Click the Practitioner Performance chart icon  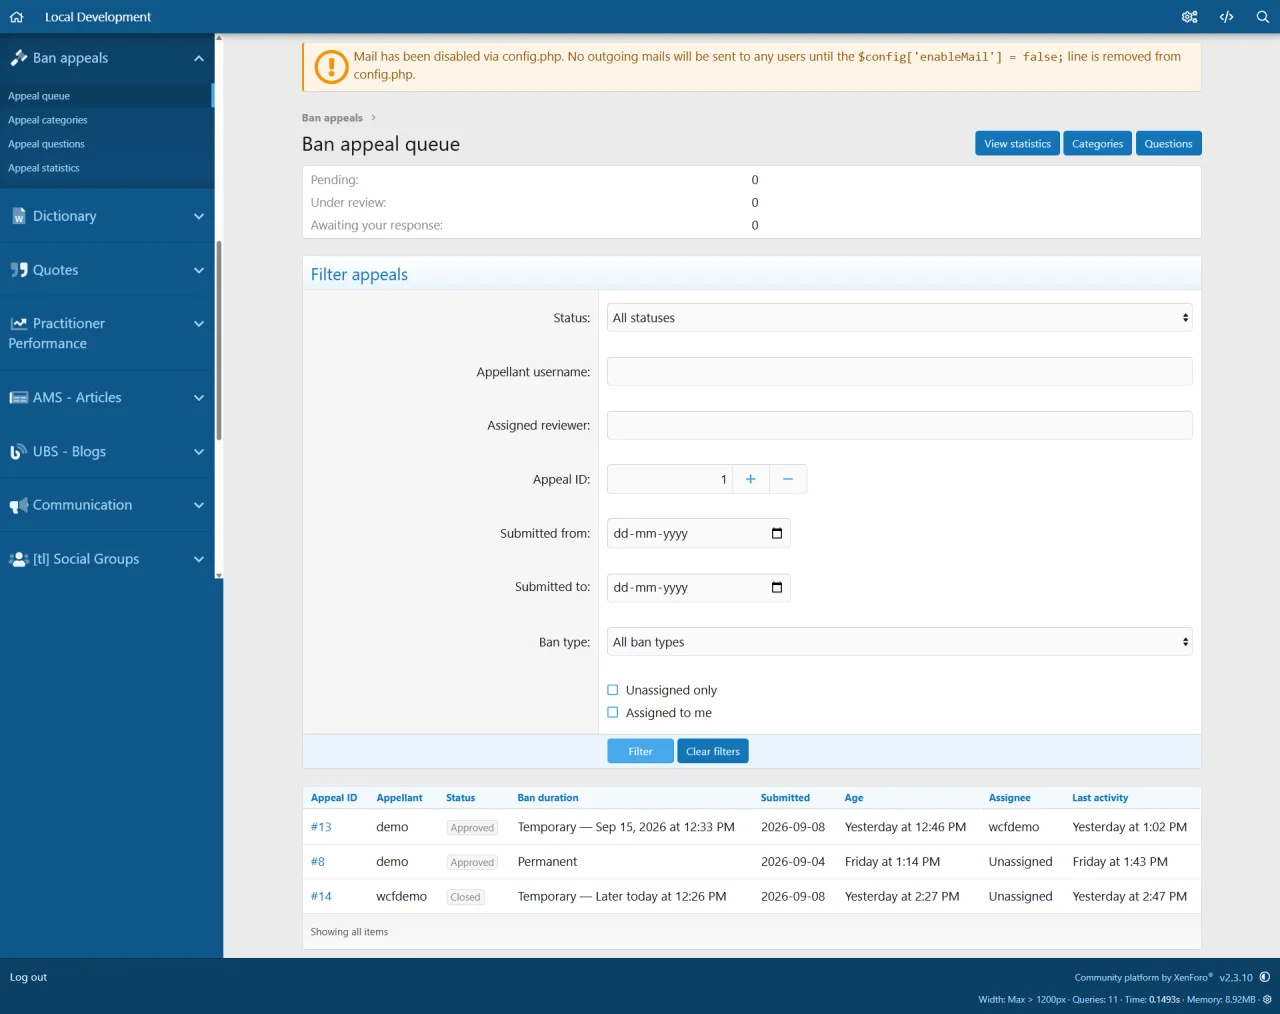pos(18,324)
